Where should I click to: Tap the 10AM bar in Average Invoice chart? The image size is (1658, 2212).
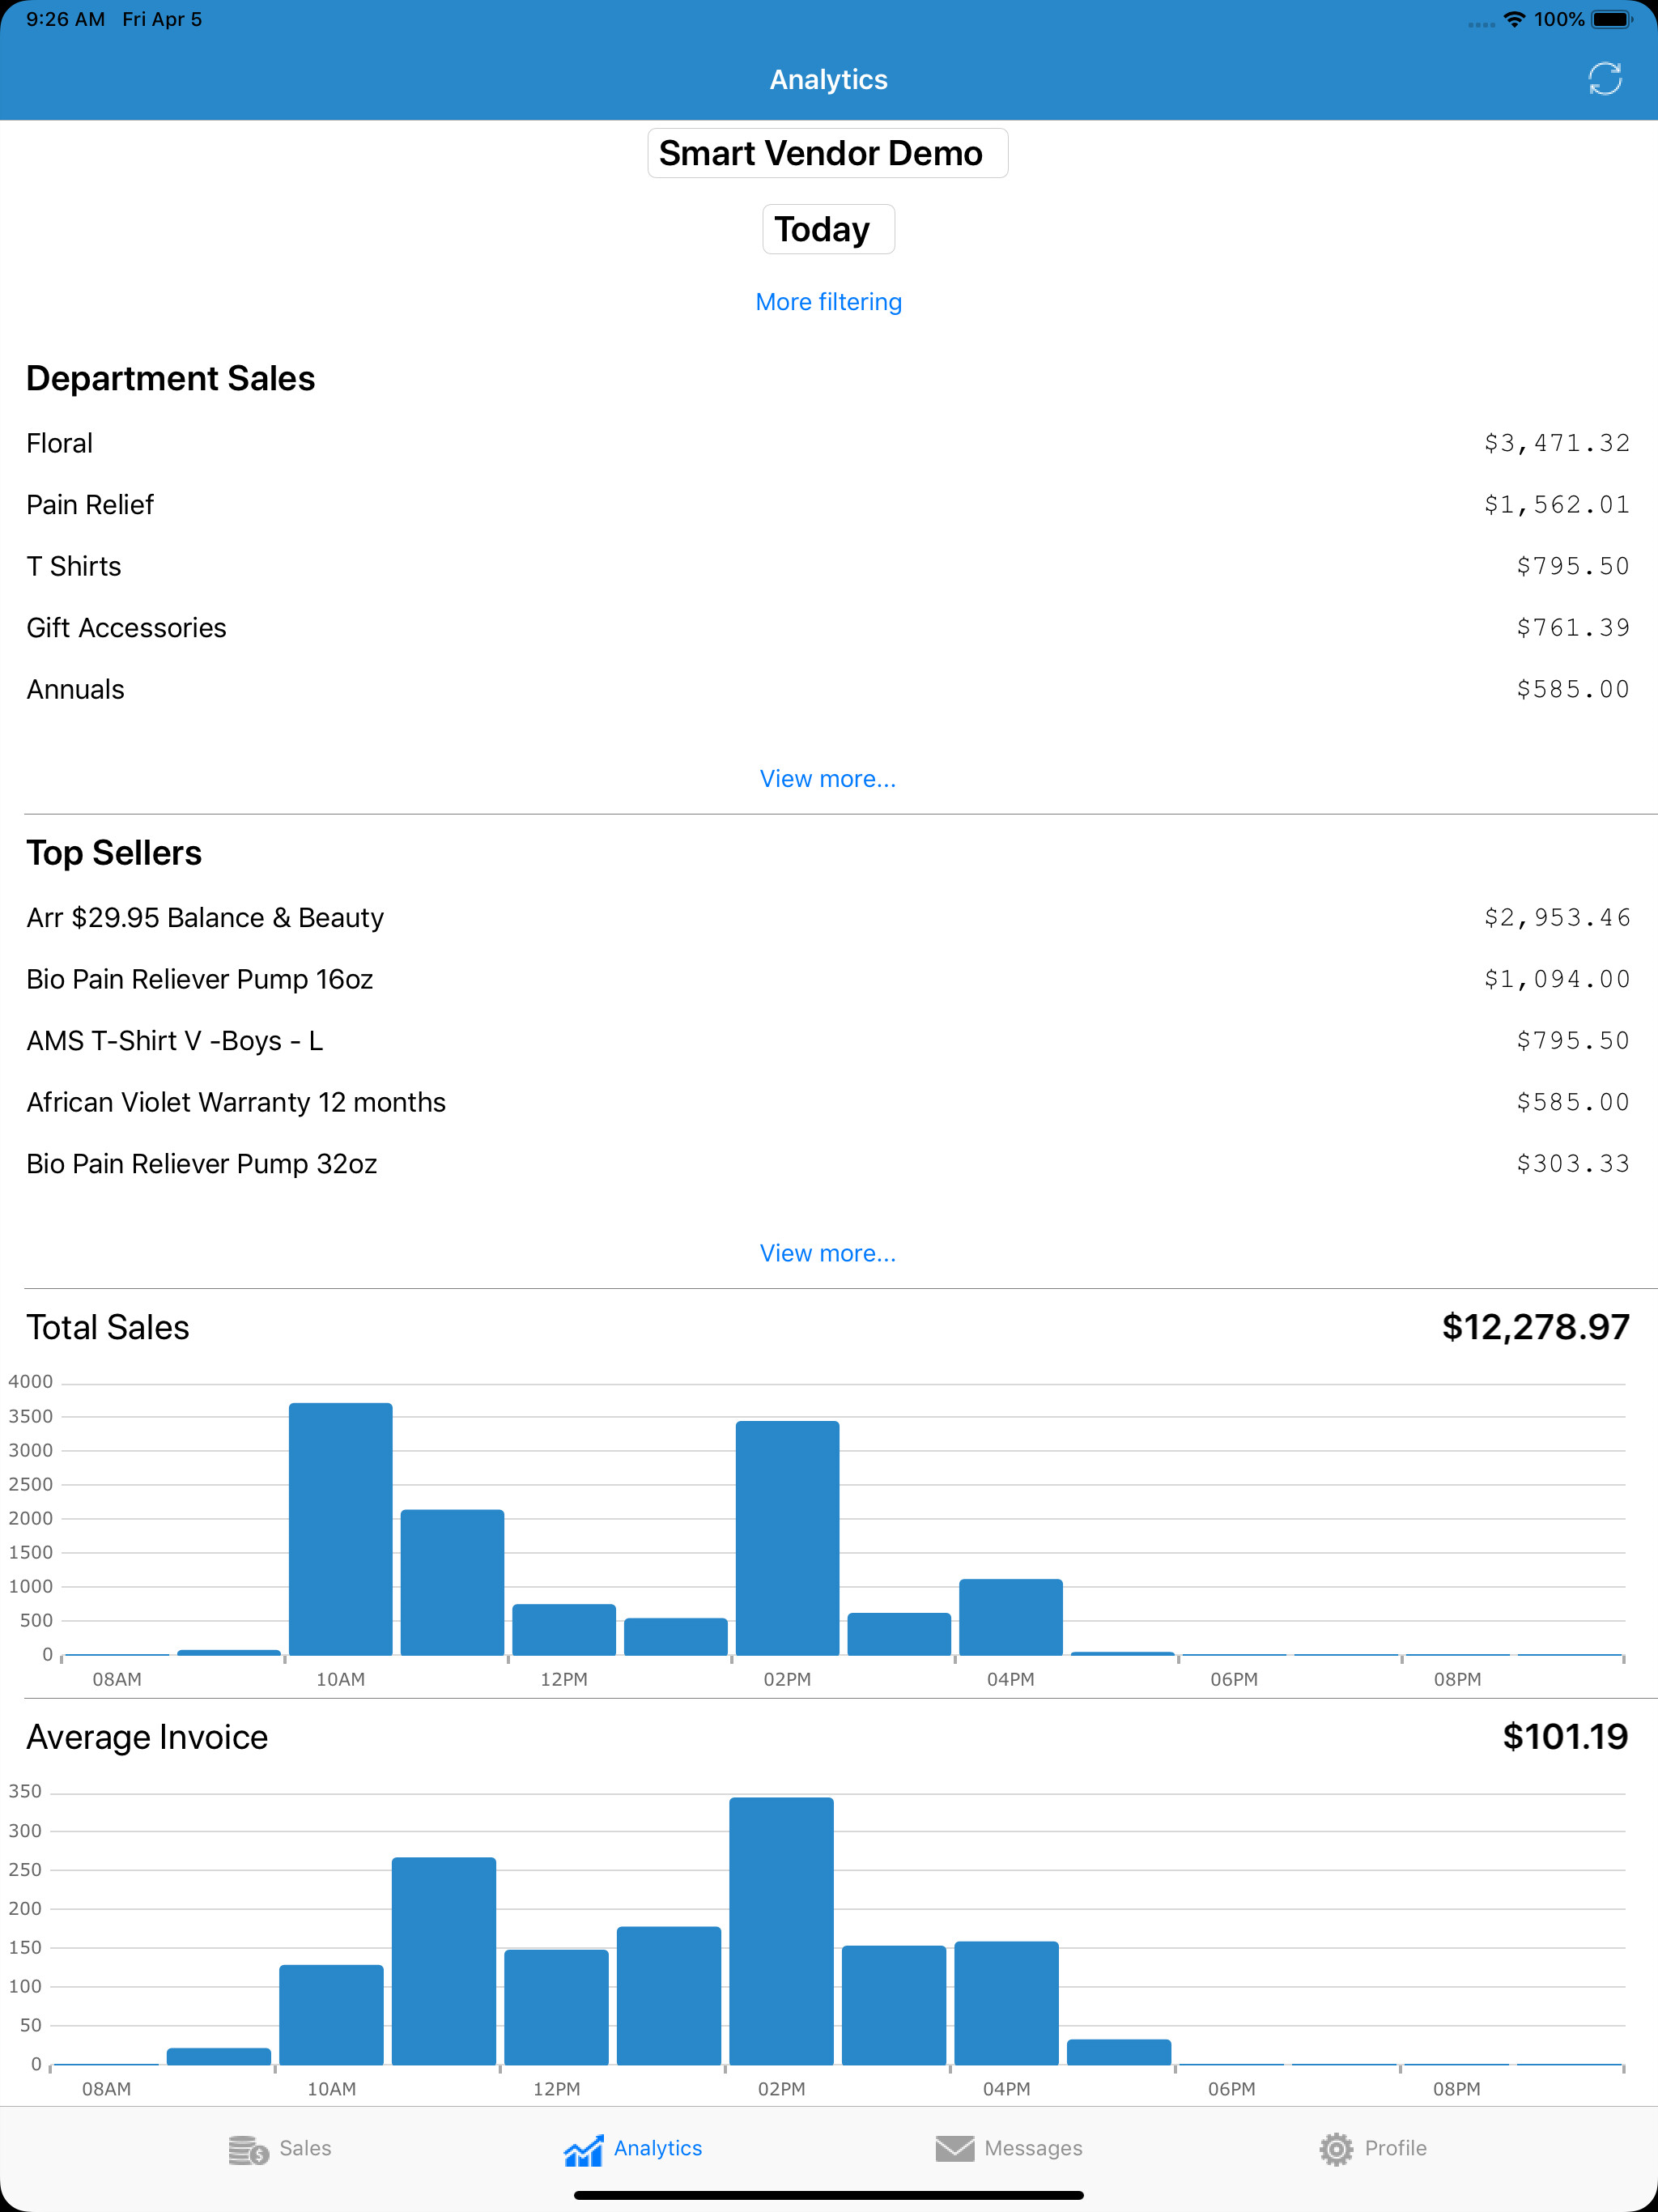pos(331,2015)
